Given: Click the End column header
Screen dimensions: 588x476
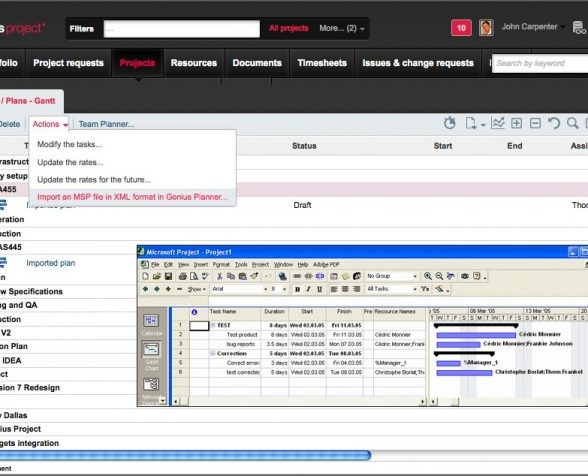Looking at the screenshot, I should 514,146.
